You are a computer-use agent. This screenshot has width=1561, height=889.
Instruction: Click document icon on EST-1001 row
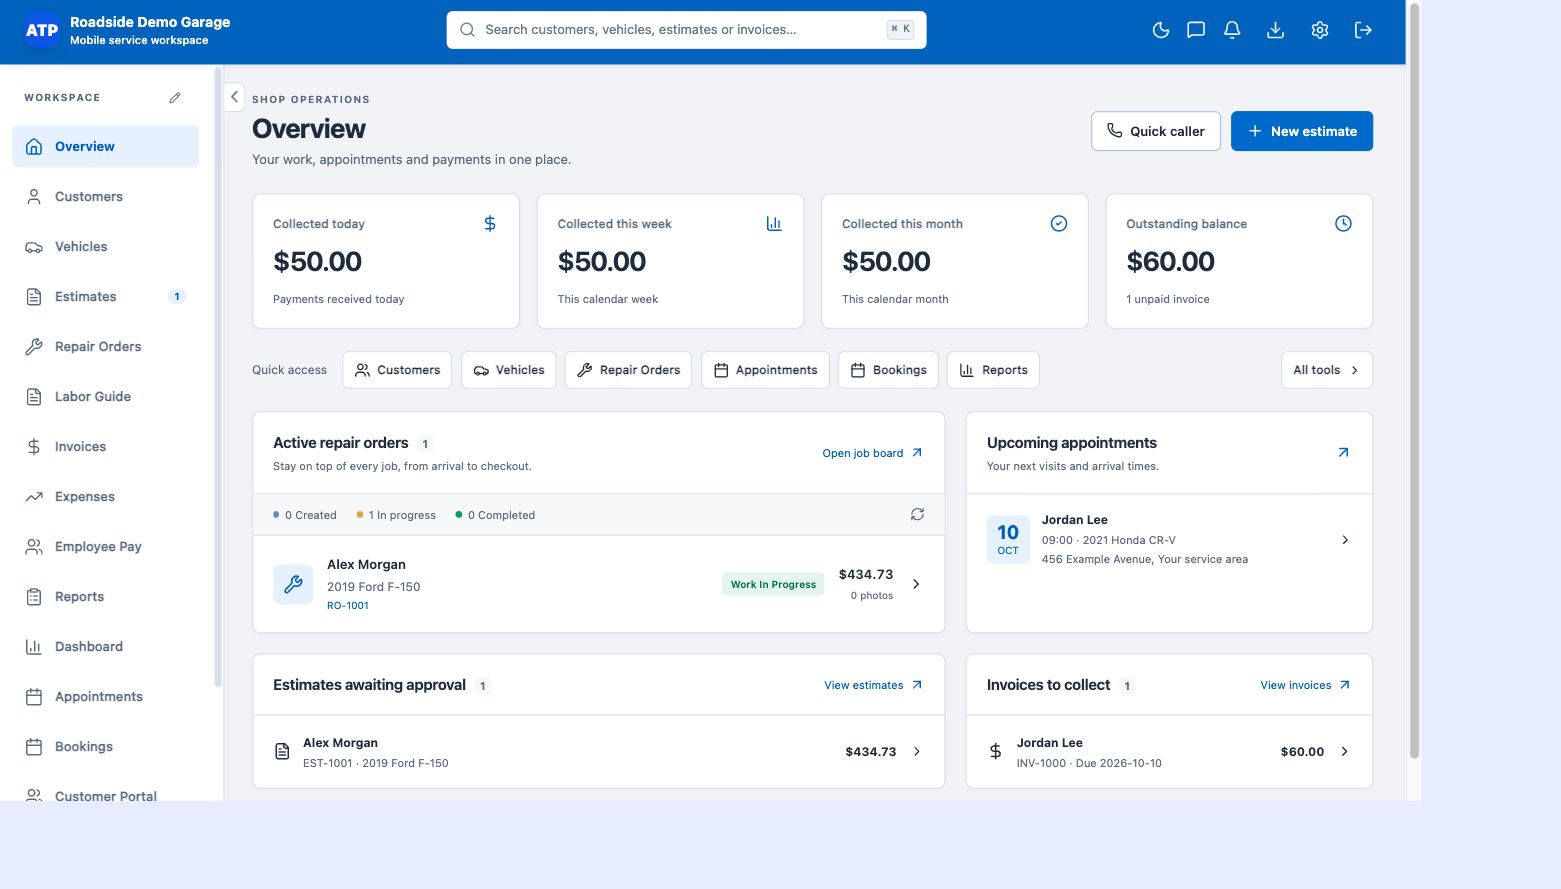click(x=282, y=751)
